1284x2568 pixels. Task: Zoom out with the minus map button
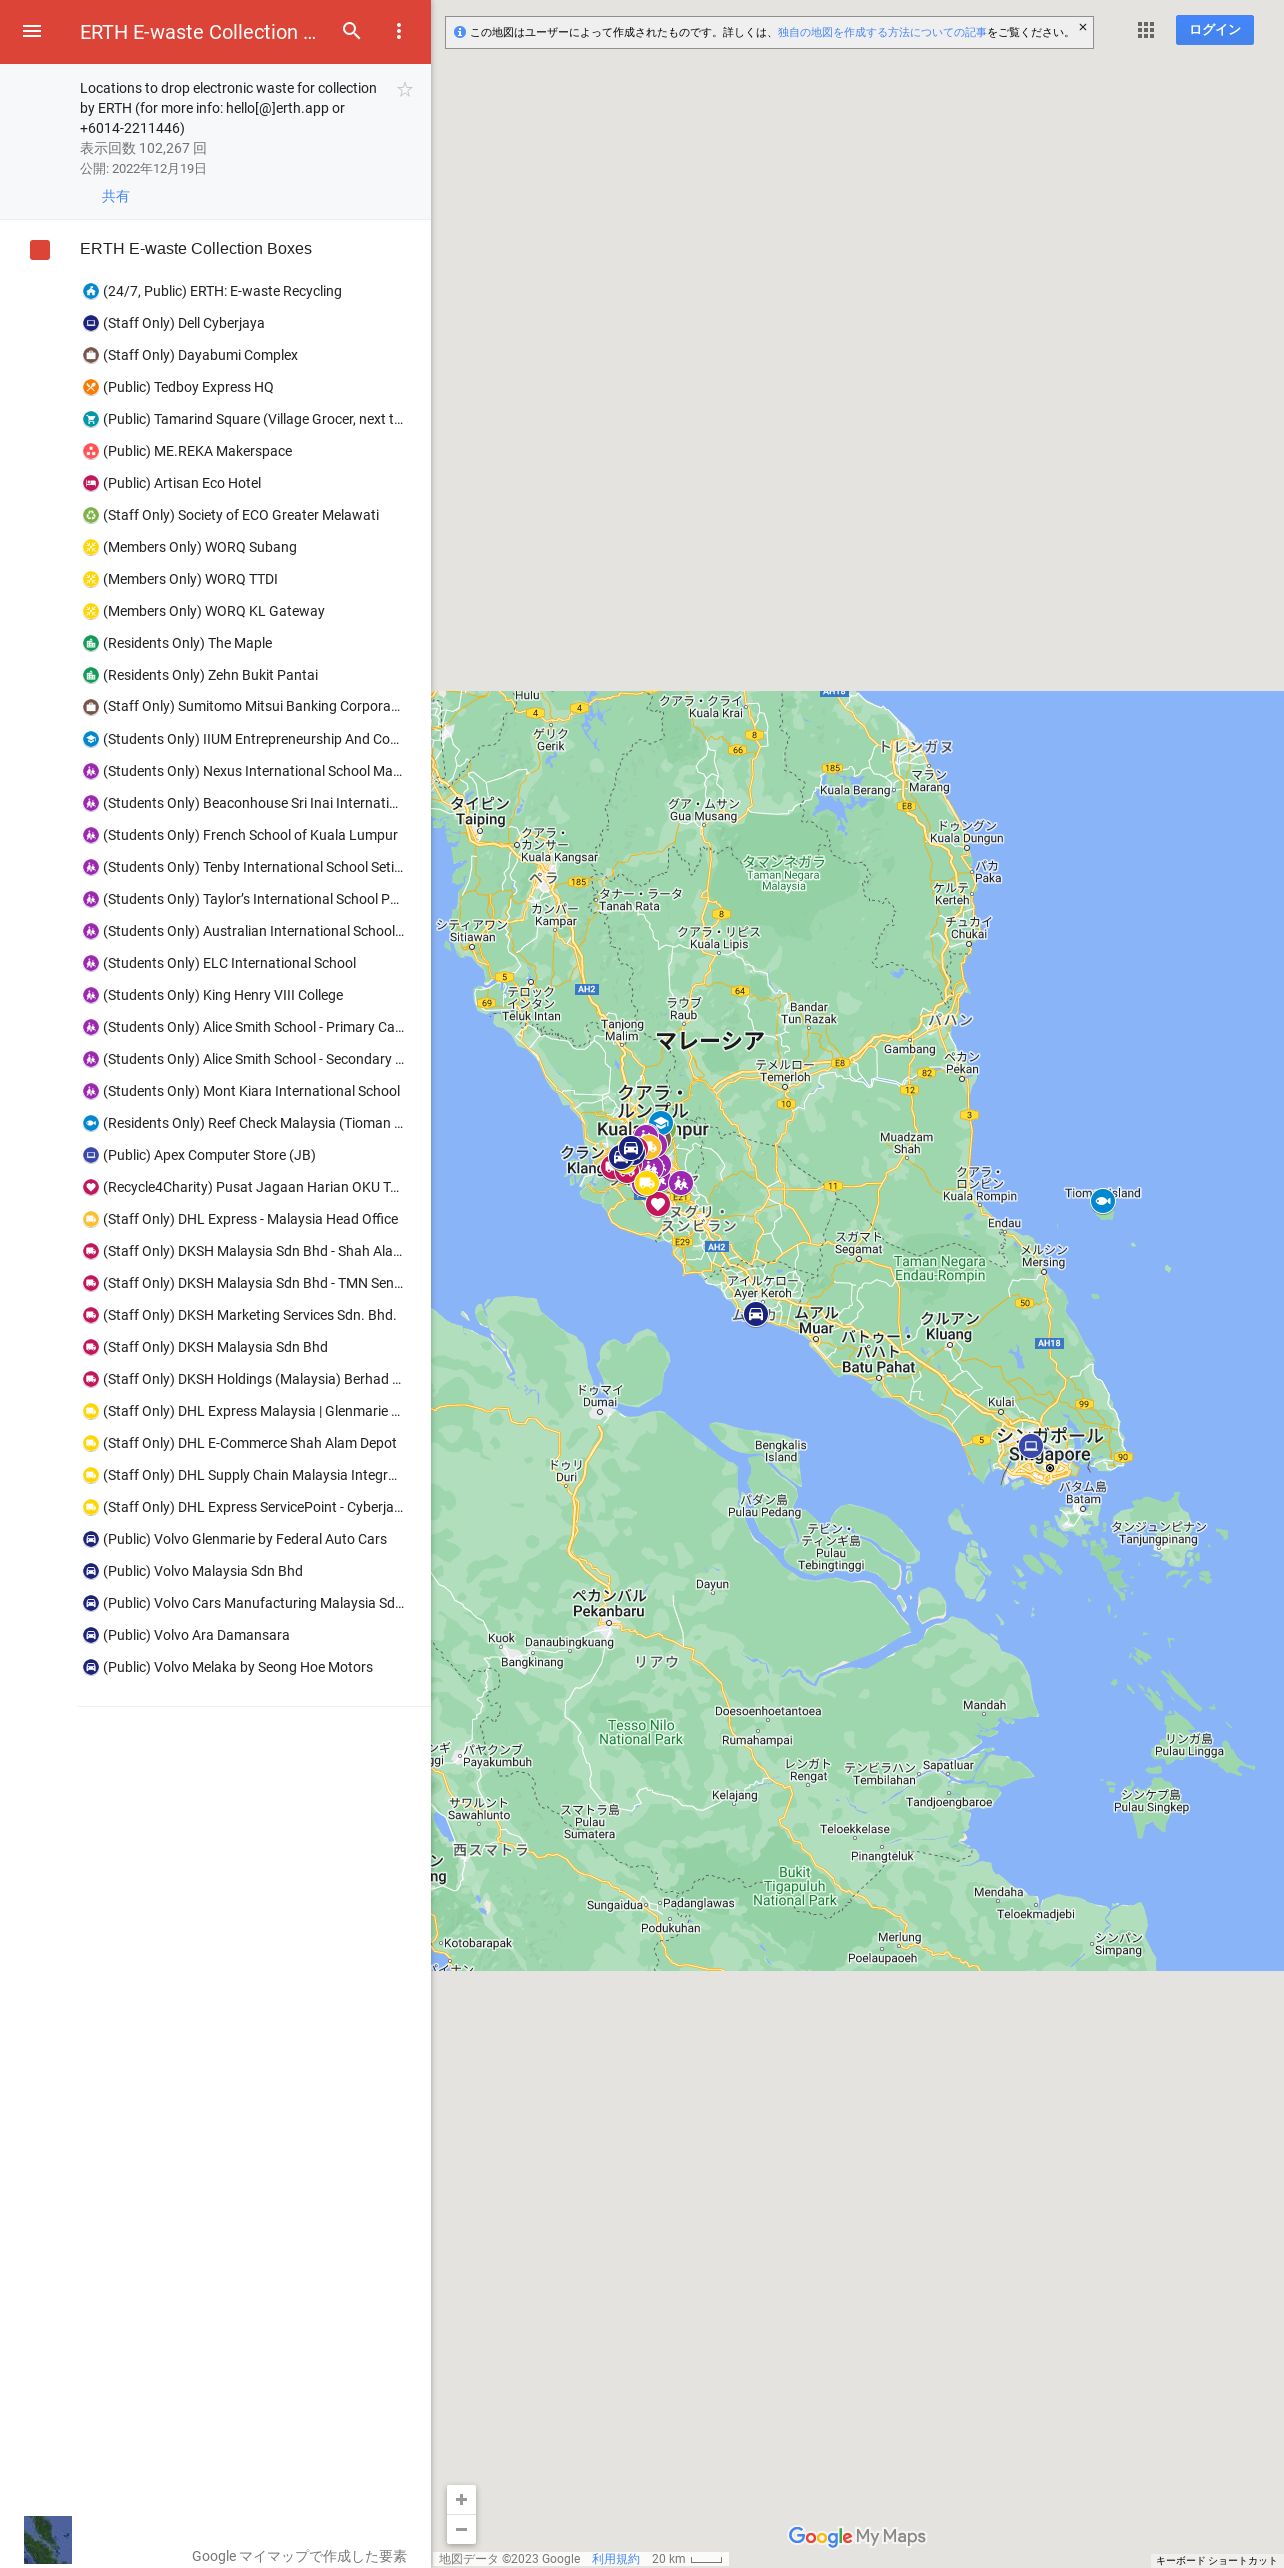[x=461, y=2529]
